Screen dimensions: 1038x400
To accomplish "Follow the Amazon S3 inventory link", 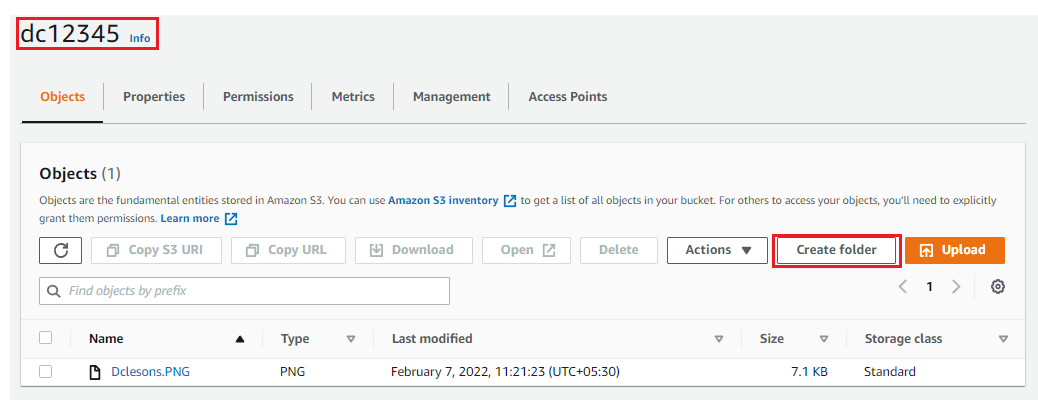I will pyautogui.click(x=443, y=200).
